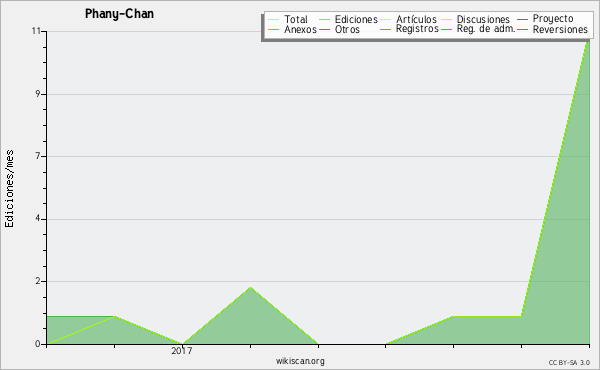Click the y-axis value 2
The image size is (600, 370).
pos(38,281)
